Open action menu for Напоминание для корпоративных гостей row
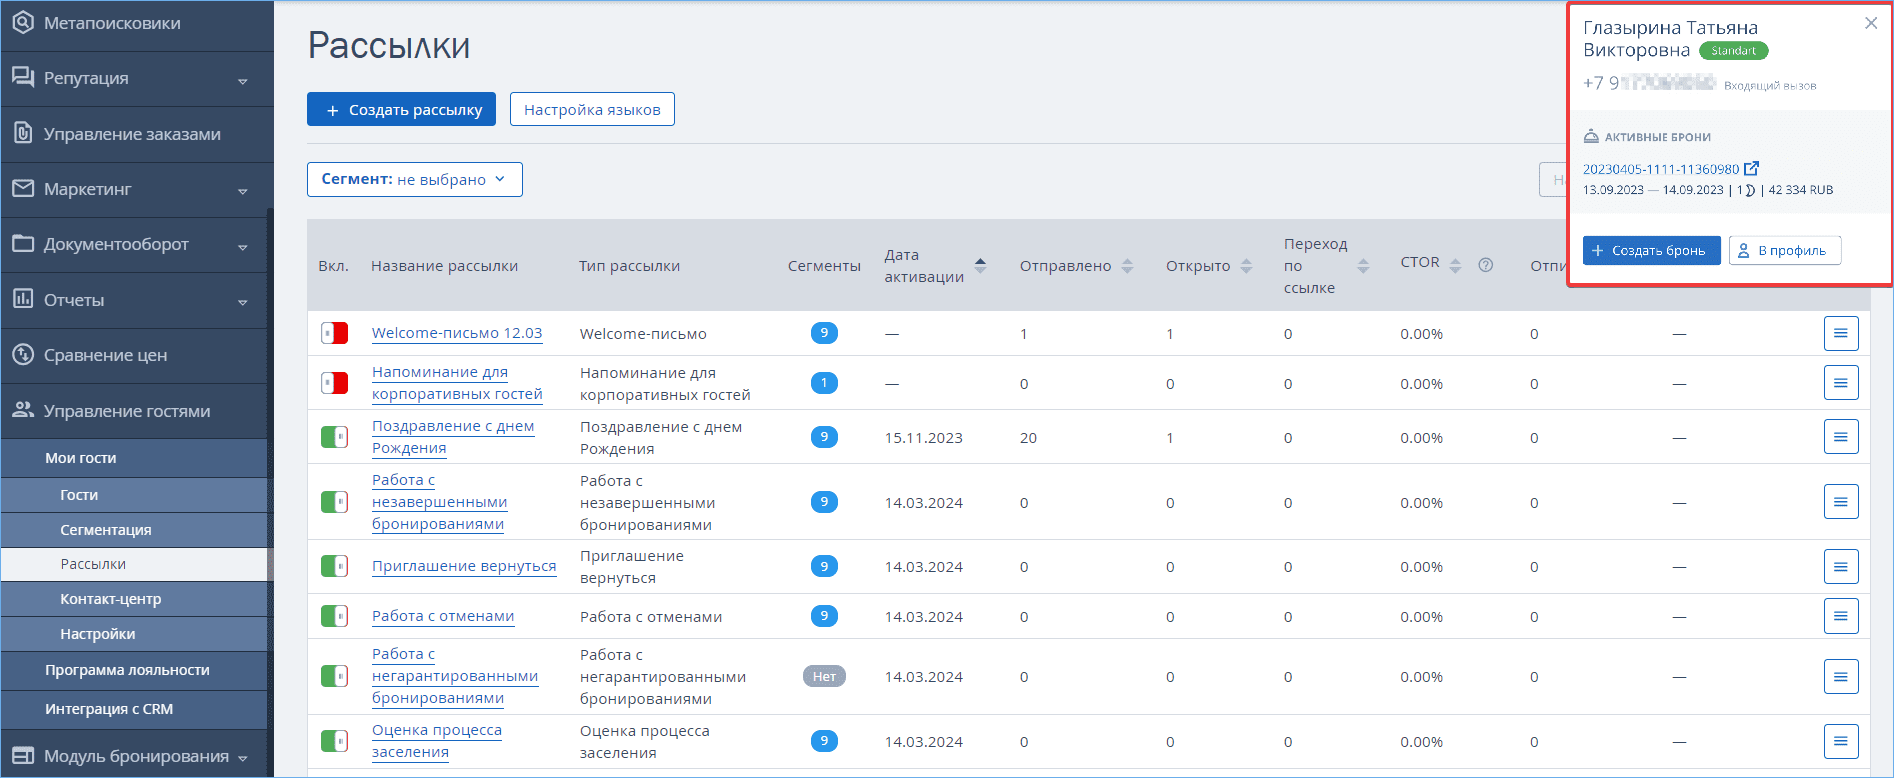Image resolution: width=1894 pixels, height=778 pixels. click(1841, 383)
